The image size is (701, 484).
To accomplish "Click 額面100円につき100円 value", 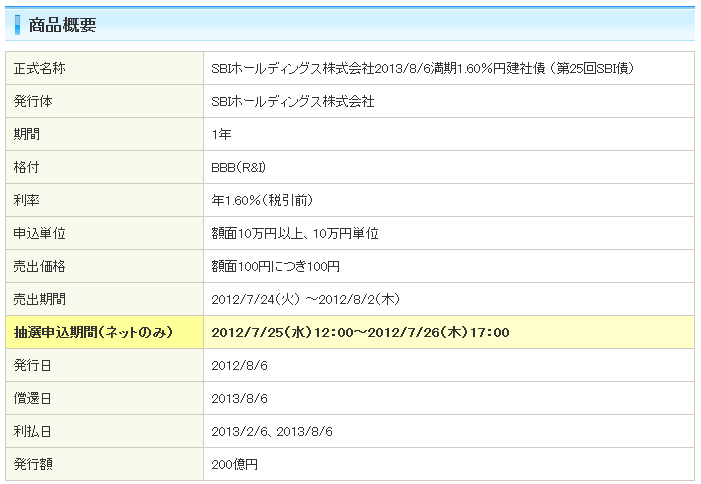I will point(275,267).
